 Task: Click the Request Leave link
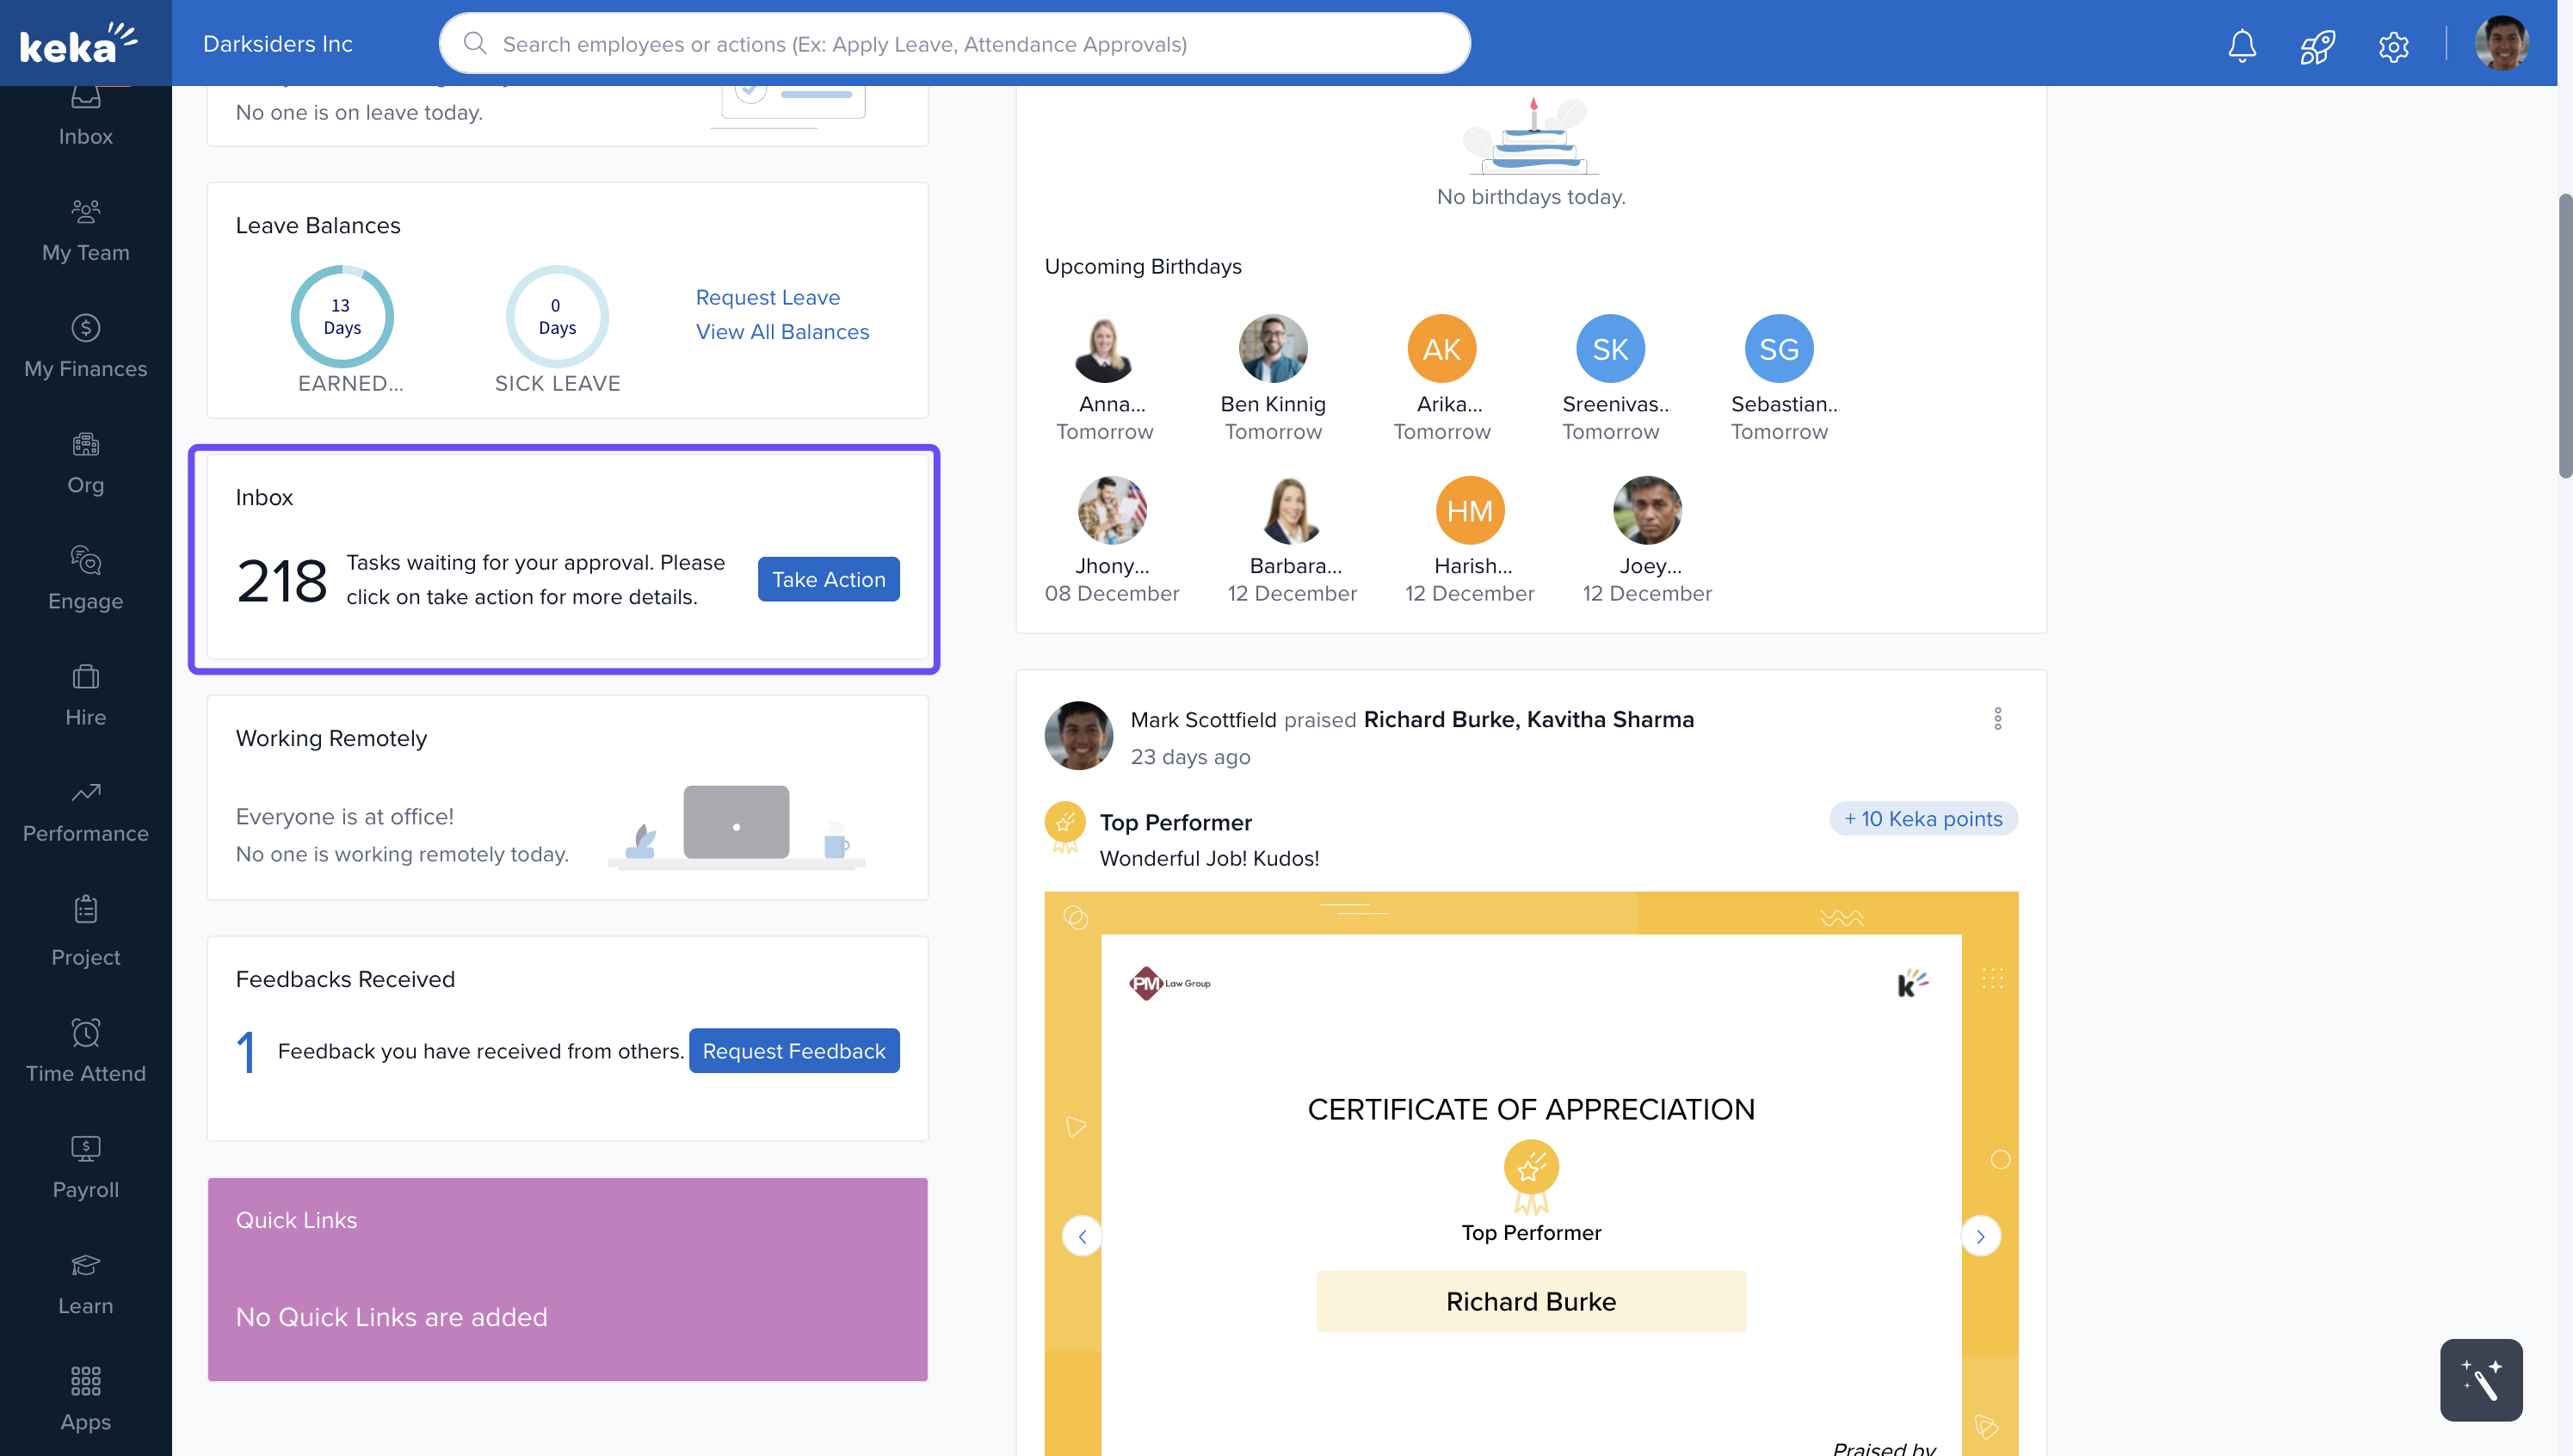click(x=767, y=297)
